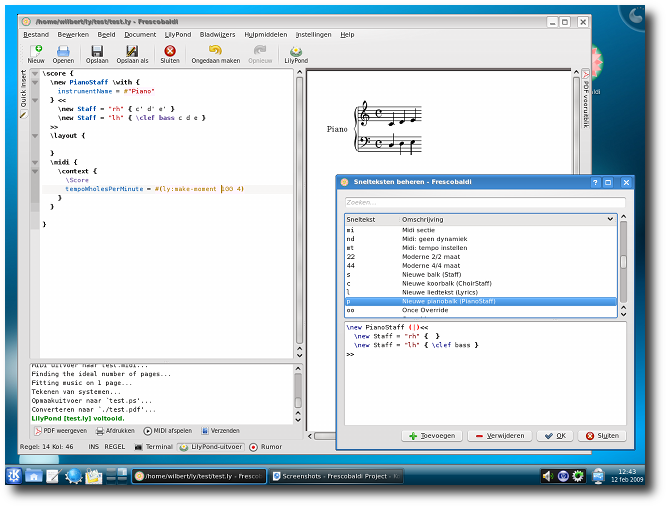Switch to Screenshots - Frescobaldi Project task

click(x=336, y=476)
